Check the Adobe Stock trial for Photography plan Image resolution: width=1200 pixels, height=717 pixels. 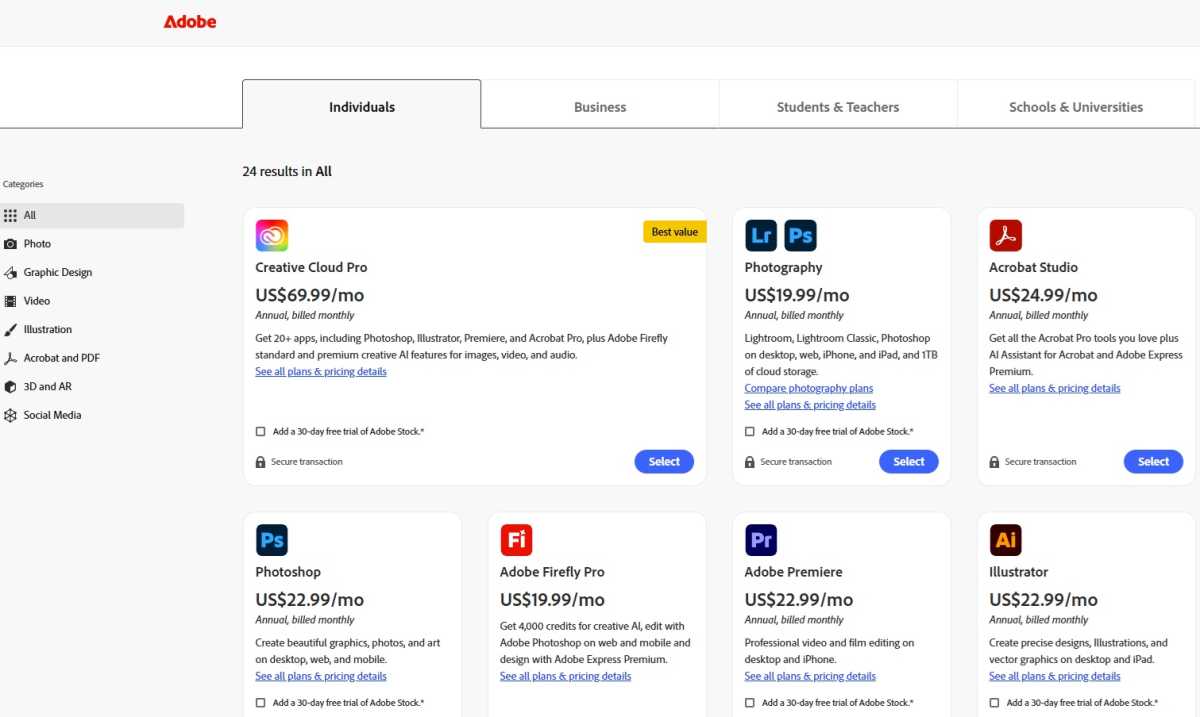749,431
